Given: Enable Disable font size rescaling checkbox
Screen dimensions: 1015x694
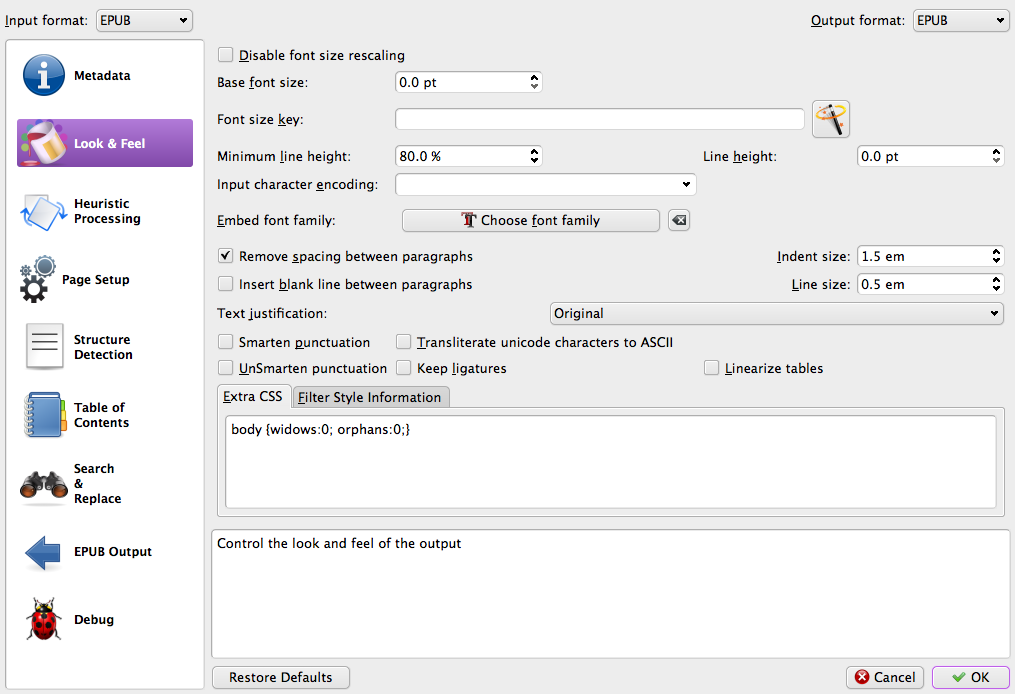Looking at the screenshot, I should pyautogui.click(x=226, y=55).
